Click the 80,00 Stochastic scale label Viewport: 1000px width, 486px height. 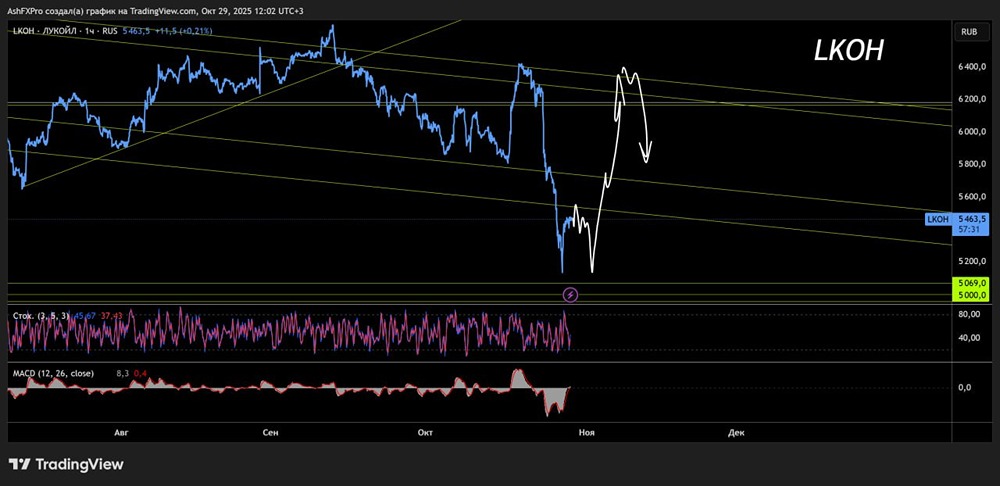pyautogui.click(x=970, y=314)
